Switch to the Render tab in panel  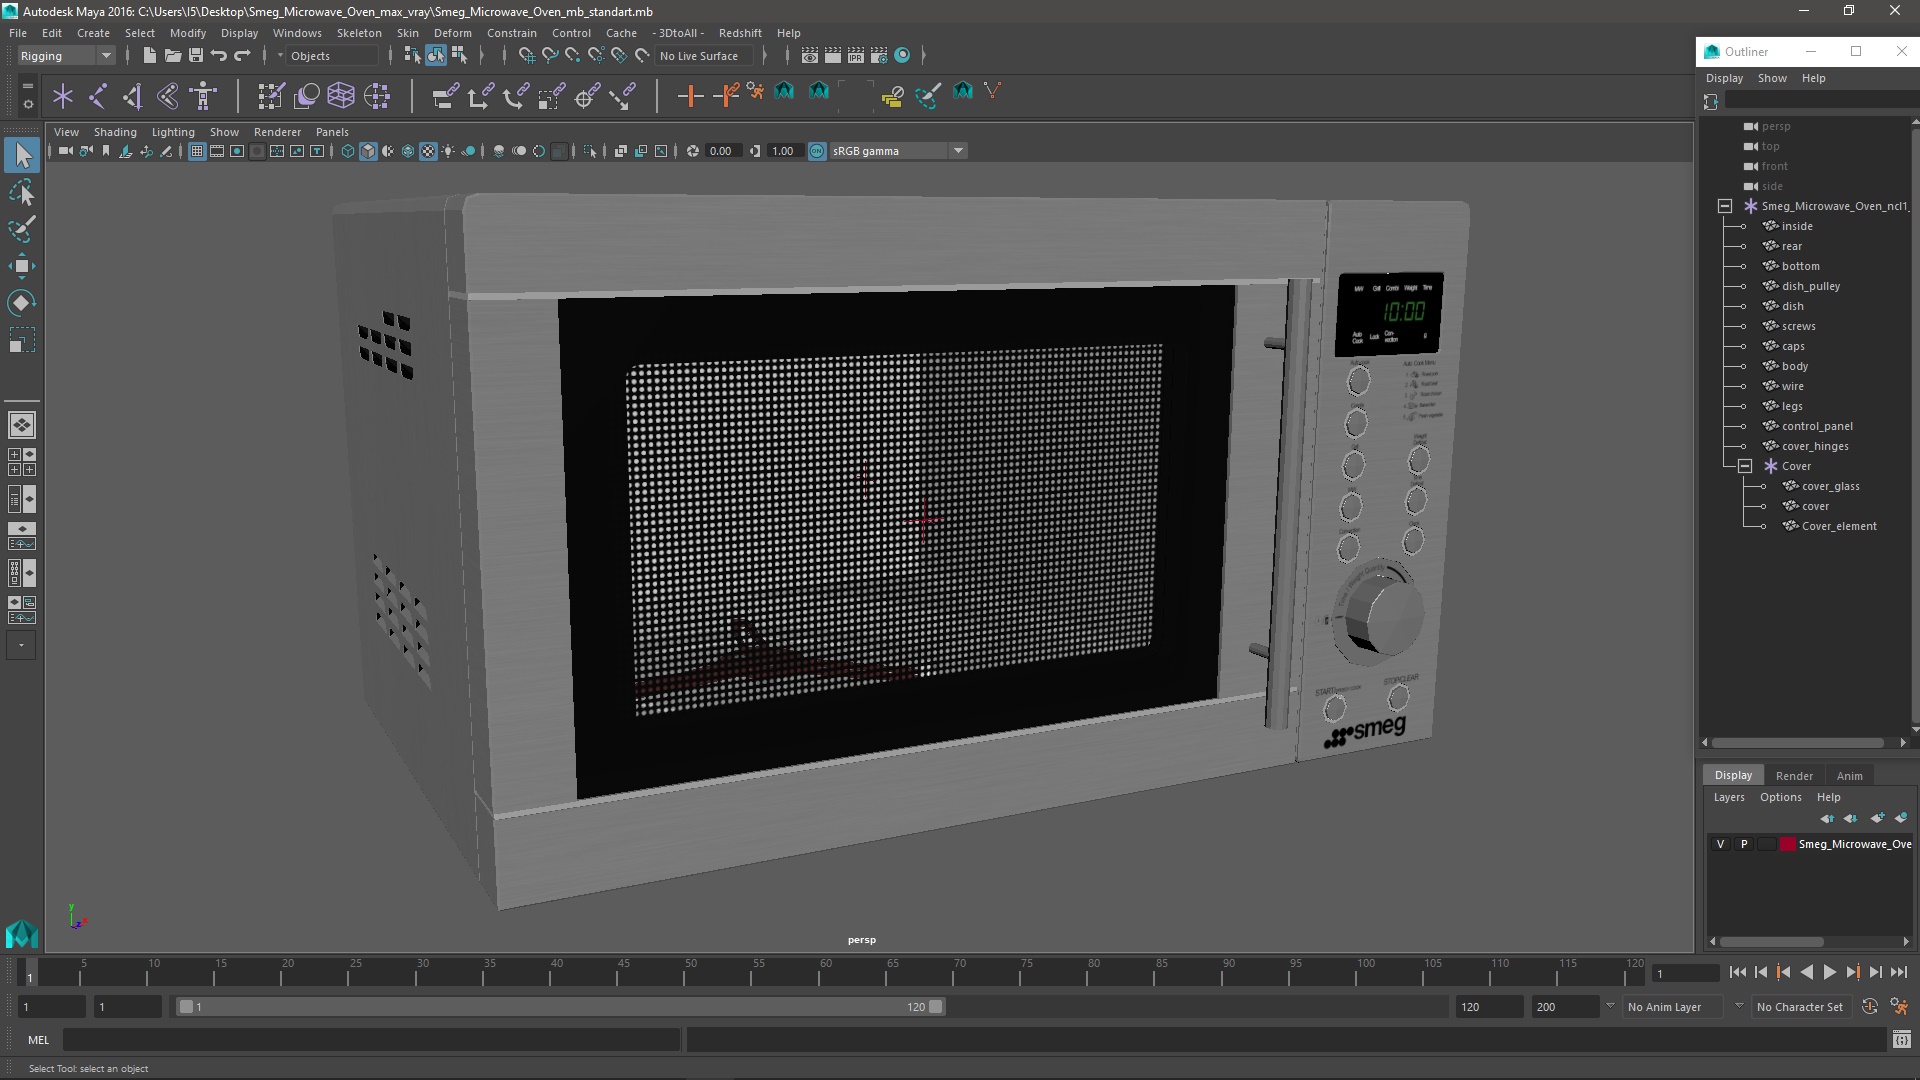tap(1793, 774)
